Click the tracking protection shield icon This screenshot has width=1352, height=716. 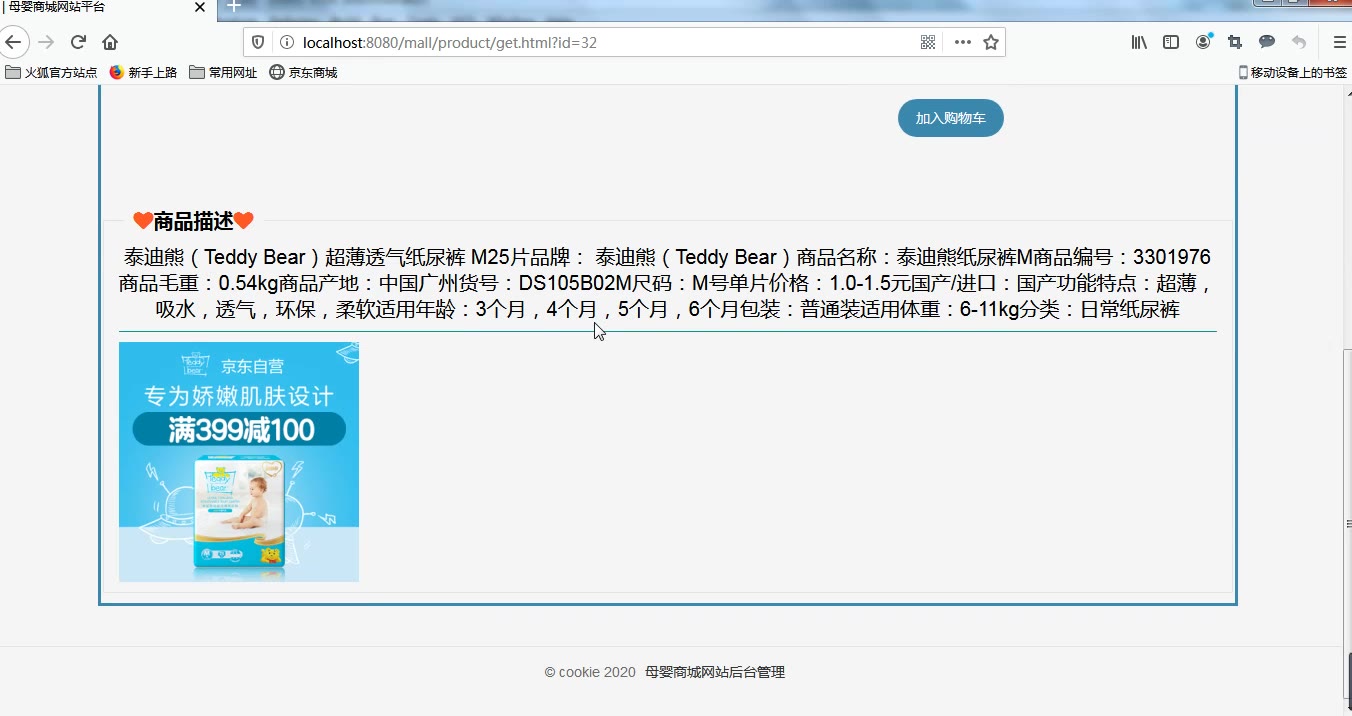(258, 42)
